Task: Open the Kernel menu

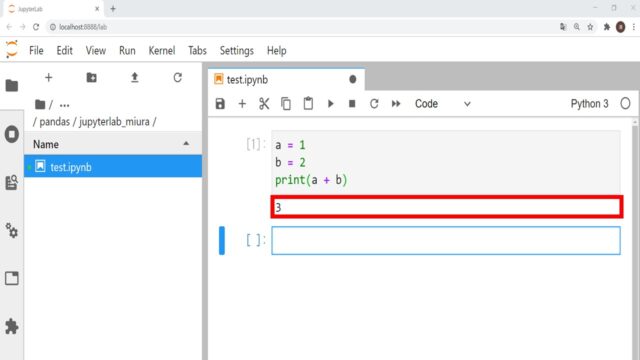Action: point(162,51)
